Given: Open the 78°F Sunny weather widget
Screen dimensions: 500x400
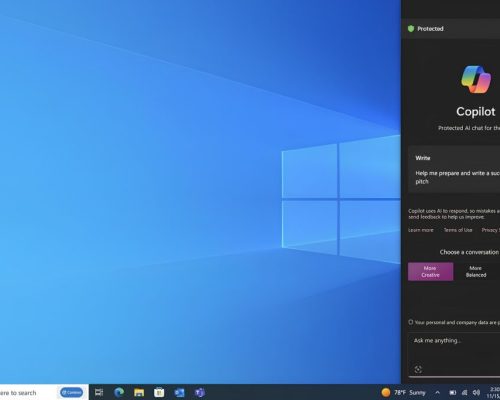Looking at the screenshot, I should click(404, 392).
